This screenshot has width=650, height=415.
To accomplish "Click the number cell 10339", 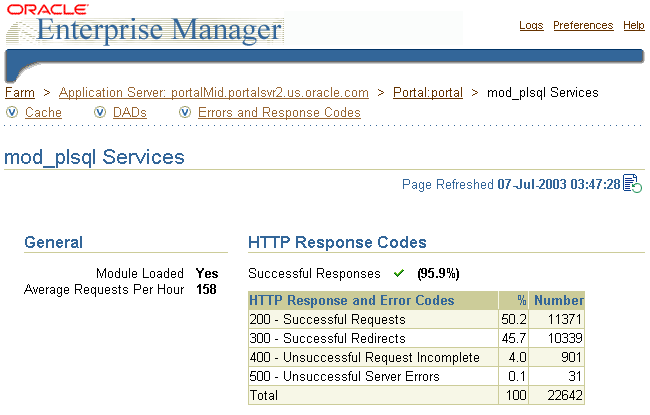I will click(556, 338).
